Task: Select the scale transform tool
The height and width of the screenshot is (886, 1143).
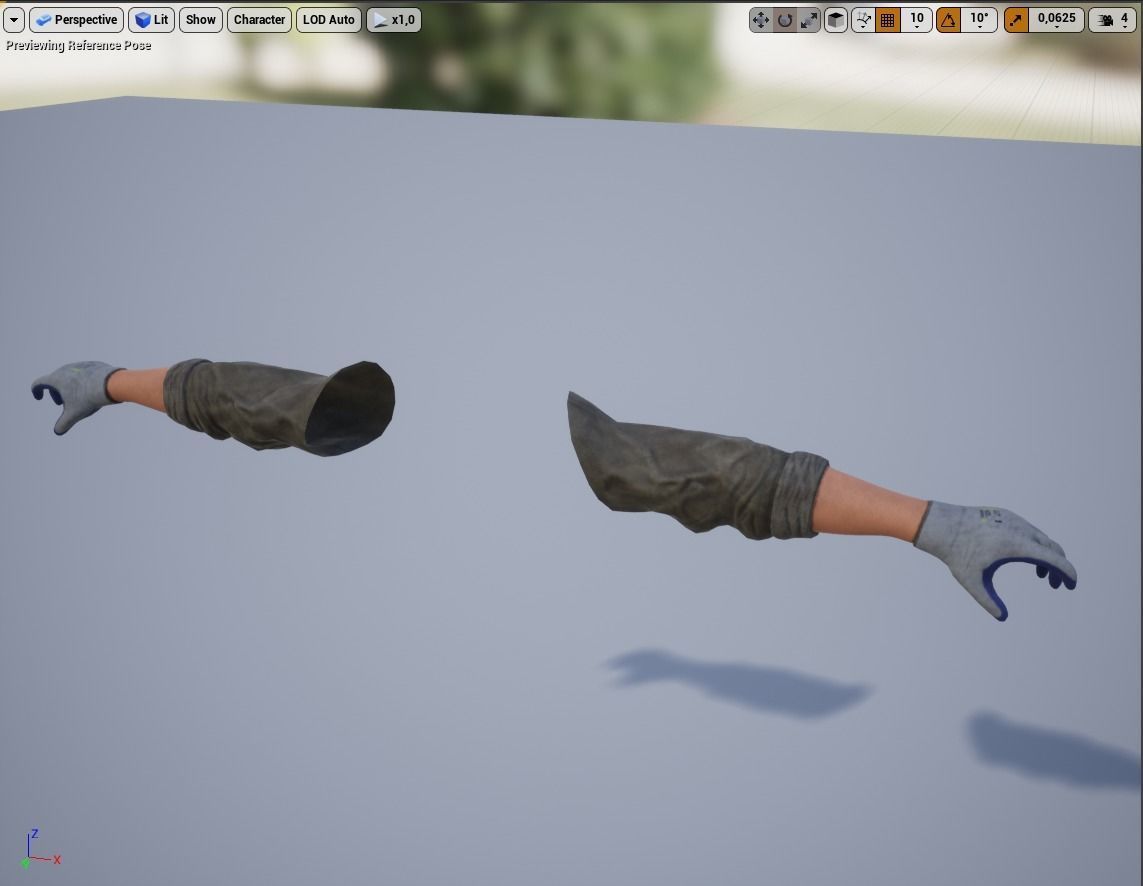Action: [x=808, y=20]
